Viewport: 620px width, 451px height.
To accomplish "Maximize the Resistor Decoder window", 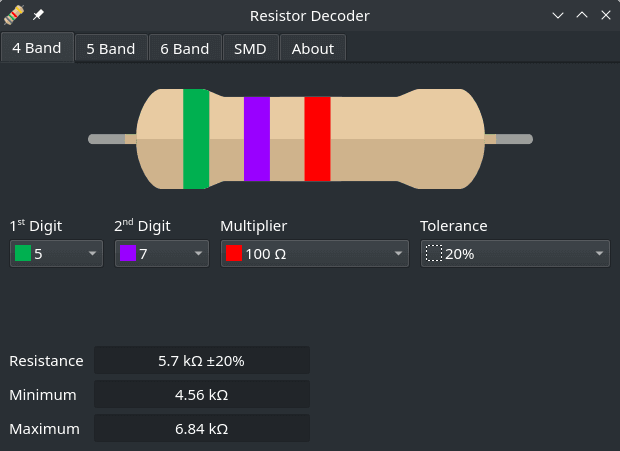I will click(582, 16).
